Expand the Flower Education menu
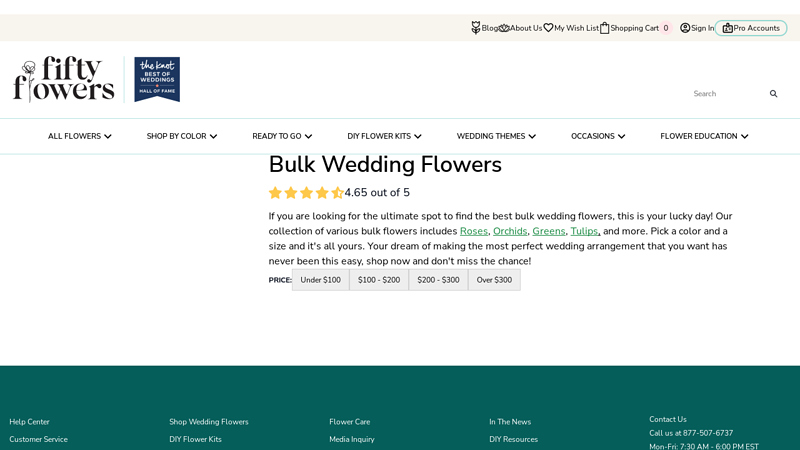The width and height of the screenshot is (800, 450). click(x=704, y=136)
